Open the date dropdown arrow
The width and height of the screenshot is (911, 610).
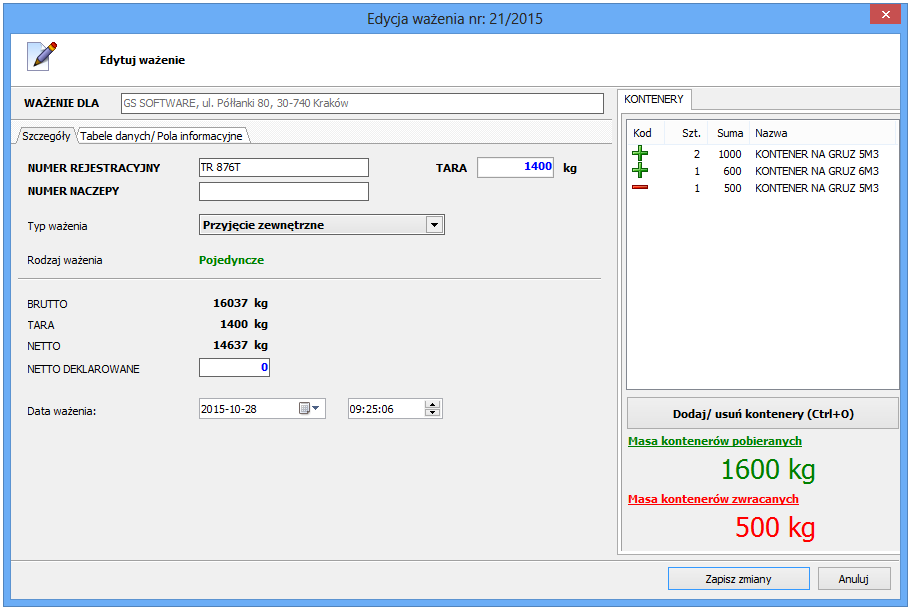[x=317, y=408]
